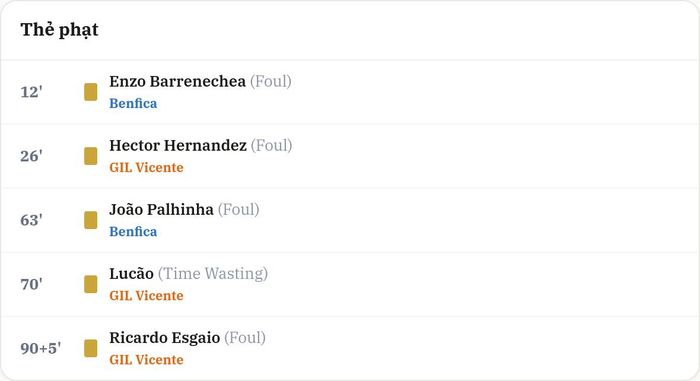Open Ricardo Esgaio player name
Viewport: 700px width, 381px height.
point(164,338)
